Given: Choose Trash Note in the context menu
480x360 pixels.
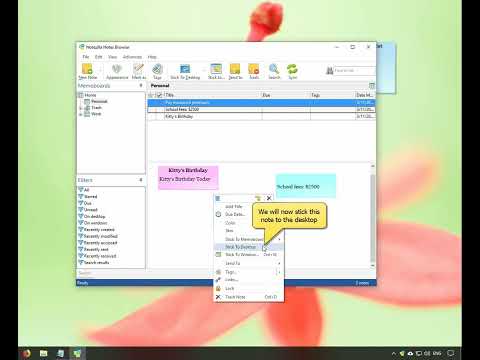Looking at the screenshot, I should (248, 297).
